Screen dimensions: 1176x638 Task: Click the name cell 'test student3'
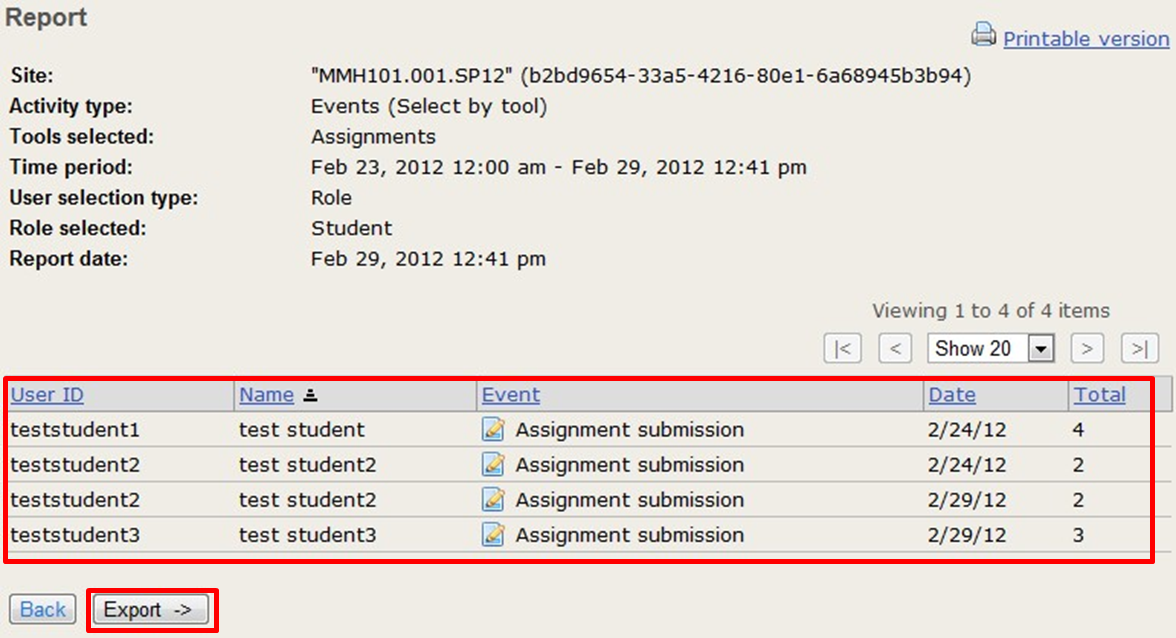pos(308,535)
